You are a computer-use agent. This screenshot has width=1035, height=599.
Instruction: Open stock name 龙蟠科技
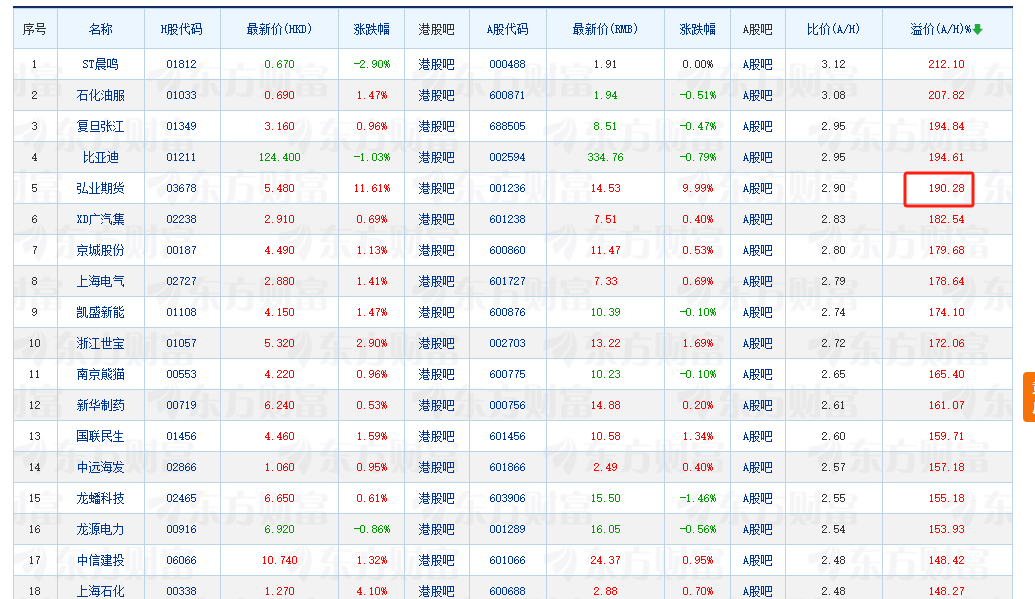[x=100, y=499]
